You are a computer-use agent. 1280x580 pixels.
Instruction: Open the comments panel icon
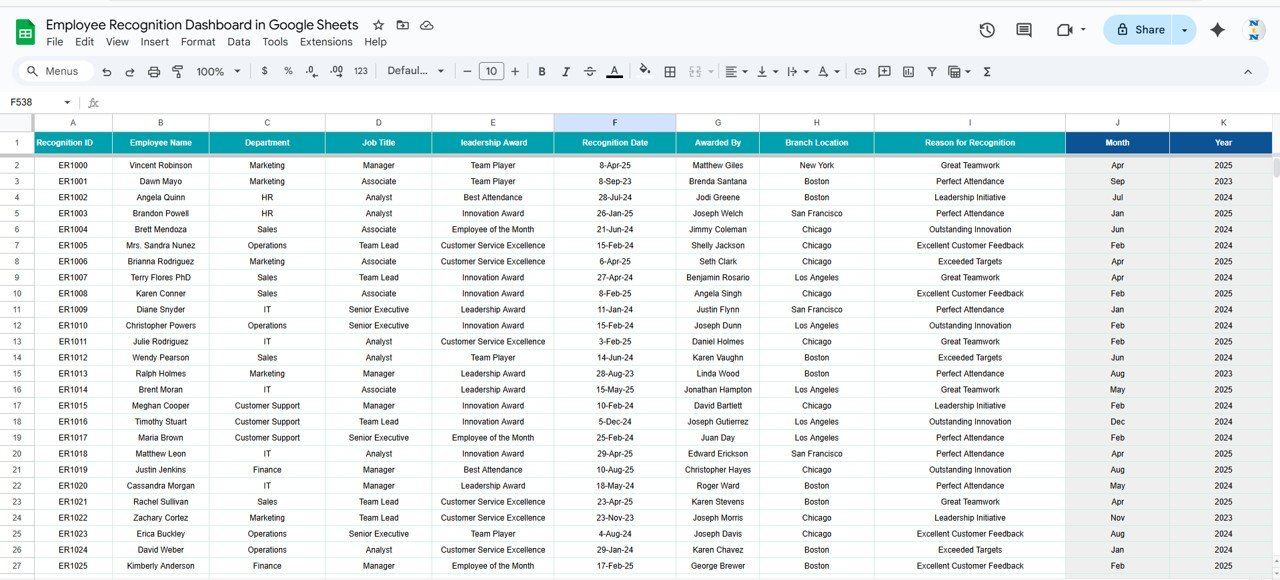(x=1024, y=30)
